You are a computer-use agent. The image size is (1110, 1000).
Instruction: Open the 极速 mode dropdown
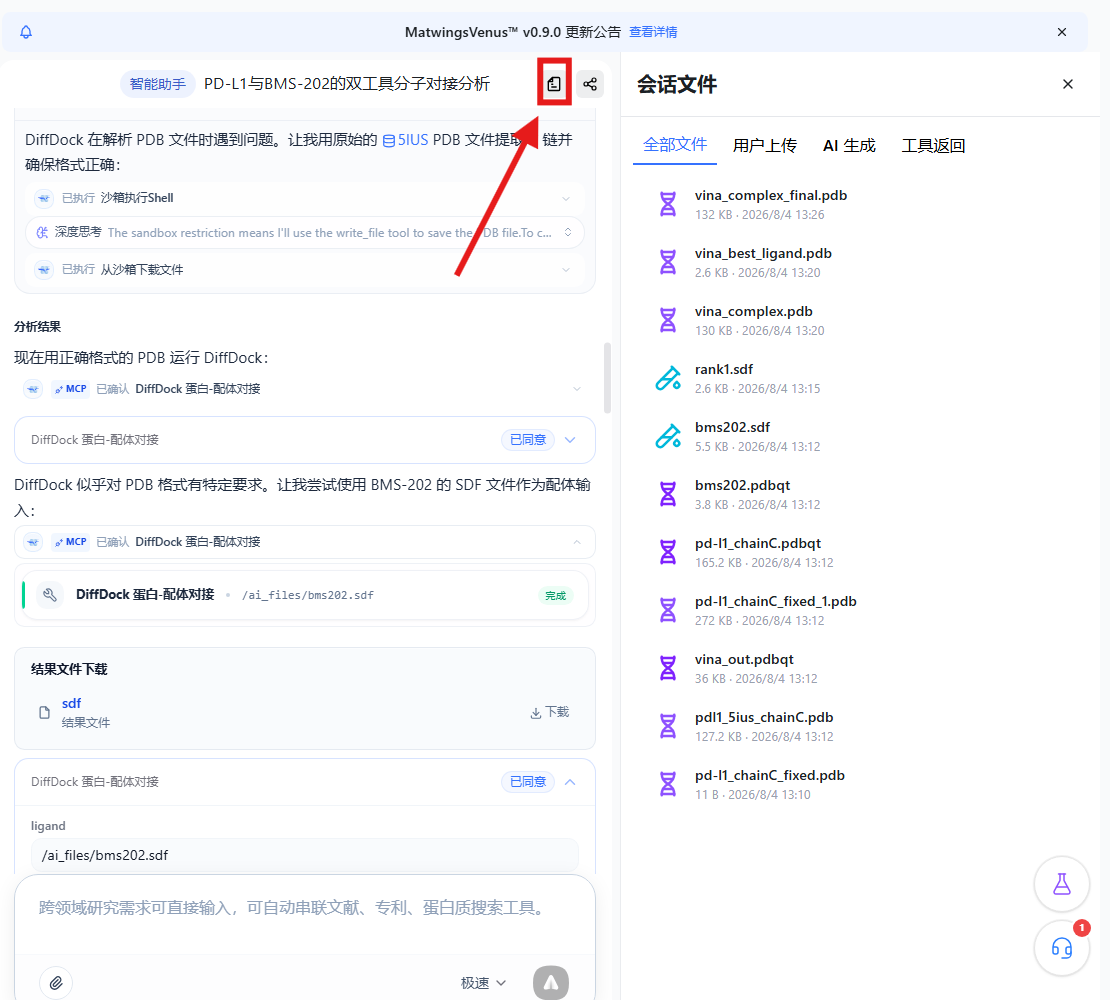coord(483,983)
